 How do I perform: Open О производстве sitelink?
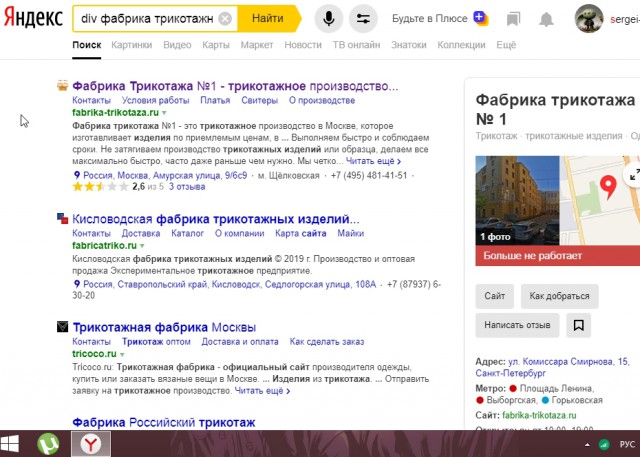tap(322, 100)
